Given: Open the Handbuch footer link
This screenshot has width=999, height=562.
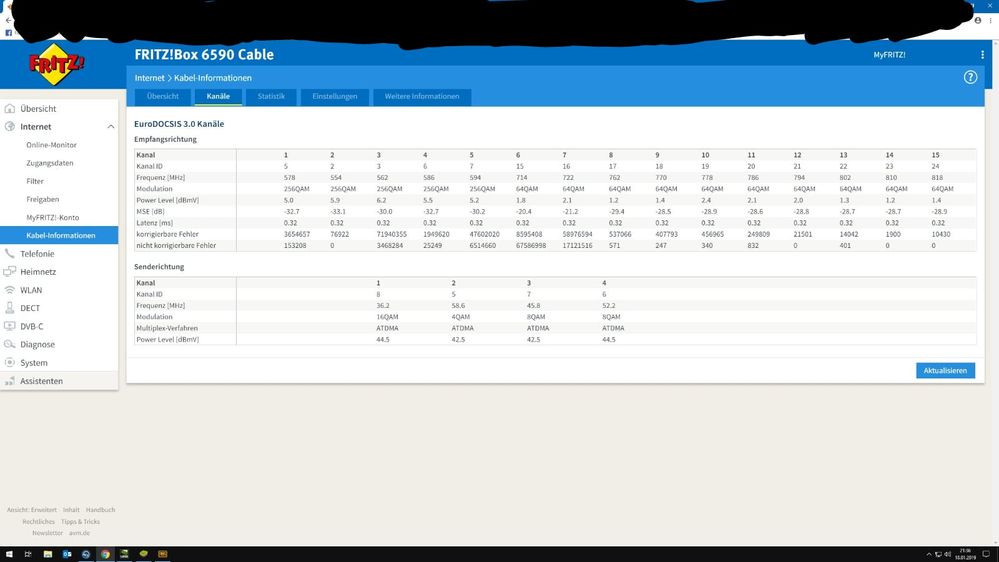Looking at the screenshot, I should point(101,510).
